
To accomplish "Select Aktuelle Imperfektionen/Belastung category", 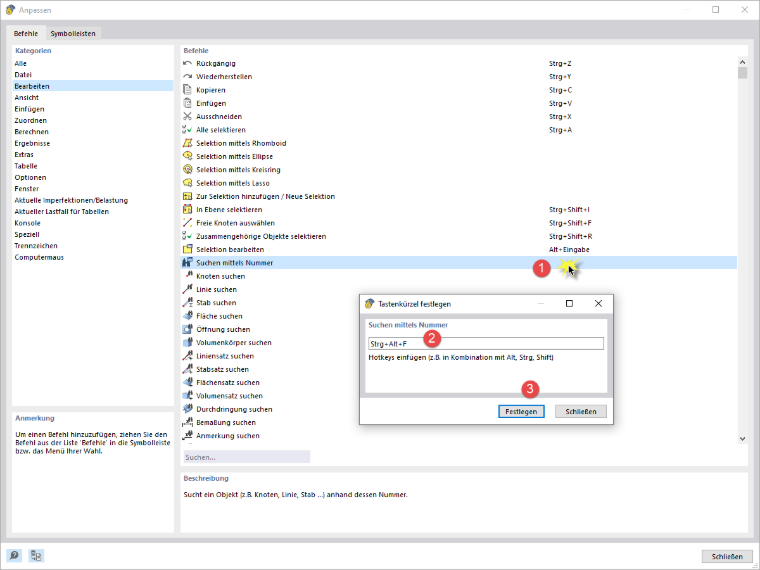I will tap(93, 200).
